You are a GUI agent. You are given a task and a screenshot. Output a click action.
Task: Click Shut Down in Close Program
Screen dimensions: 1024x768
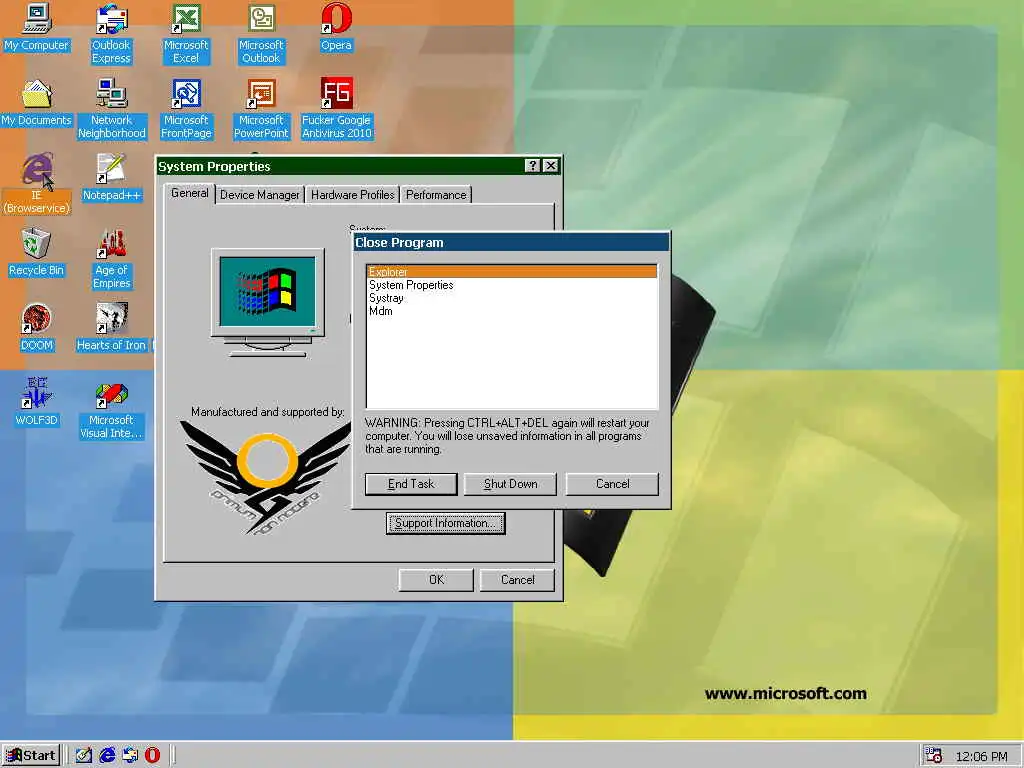click(510, 484)
